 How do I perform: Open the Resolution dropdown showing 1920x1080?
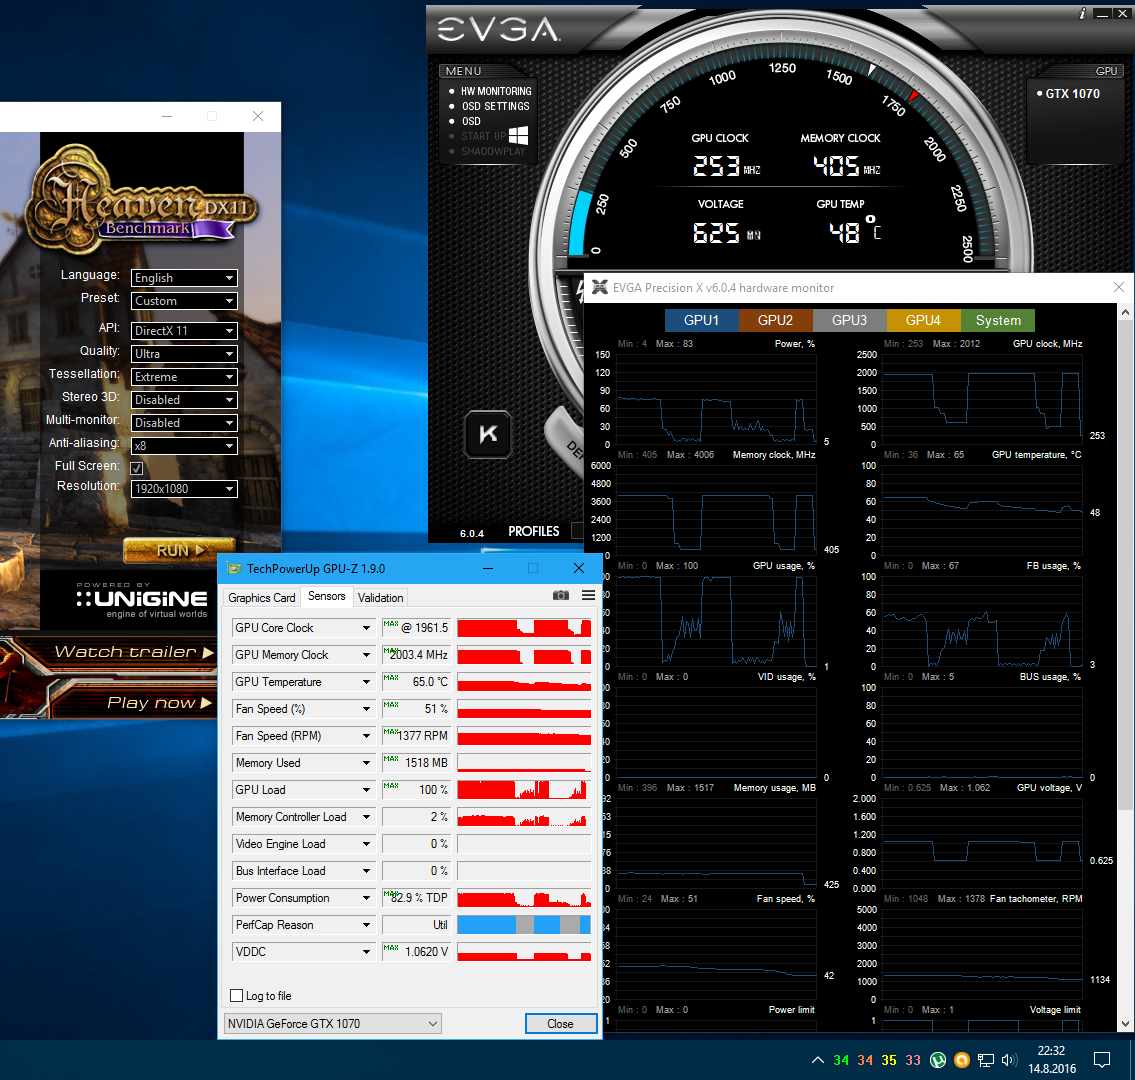click(184, 489)
